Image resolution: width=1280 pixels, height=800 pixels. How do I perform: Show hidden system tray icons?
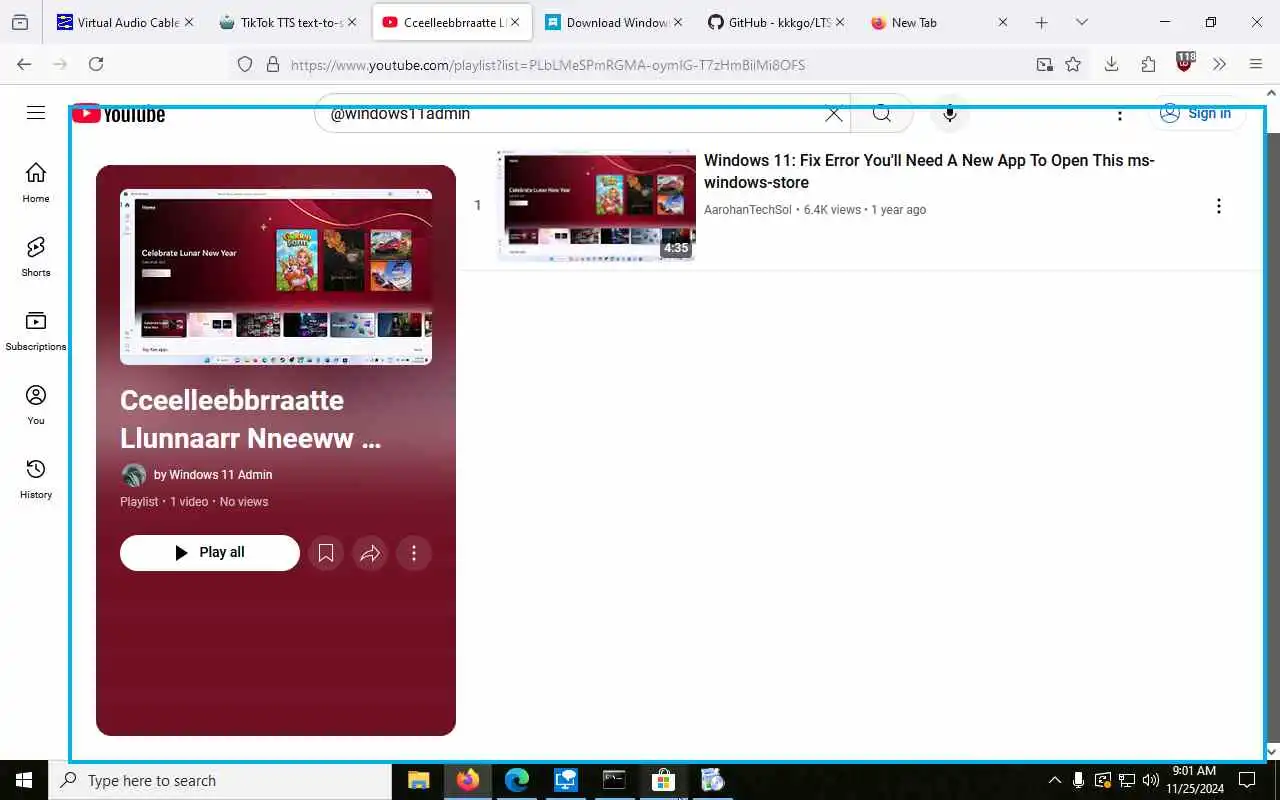pyautogui.click(x=1054, y=780)
